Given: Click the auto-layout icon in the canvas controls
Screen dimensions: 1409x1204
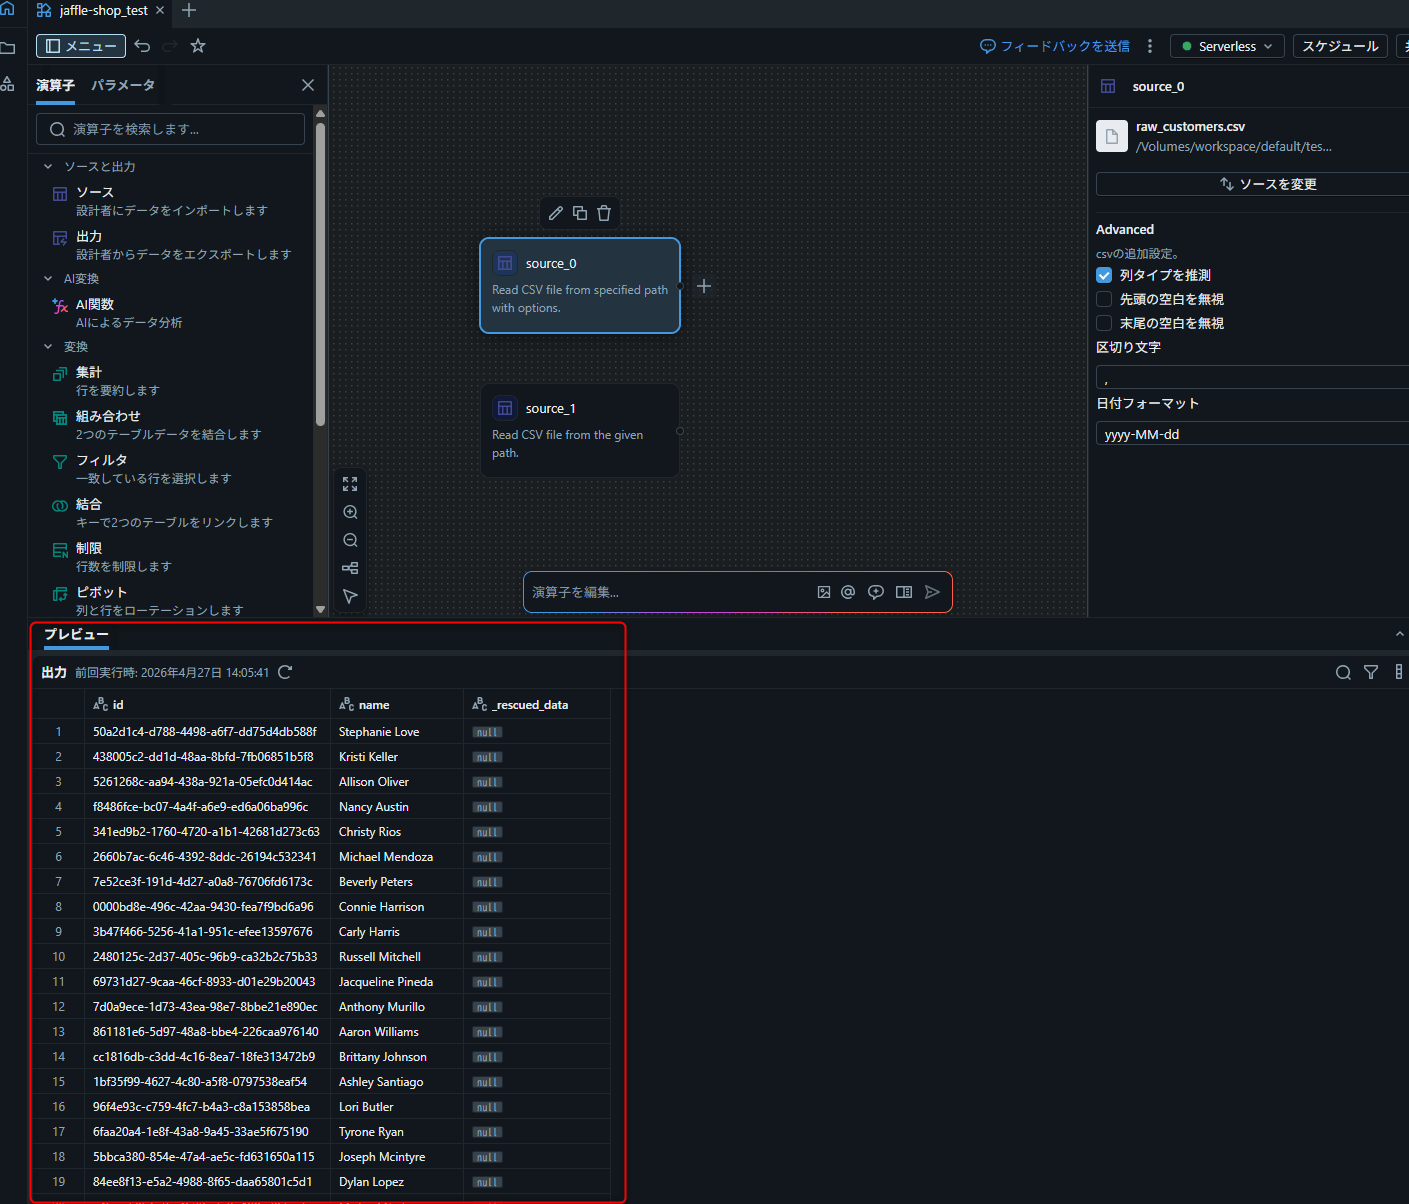Looking at the screenshot, I should pos(350,568).
